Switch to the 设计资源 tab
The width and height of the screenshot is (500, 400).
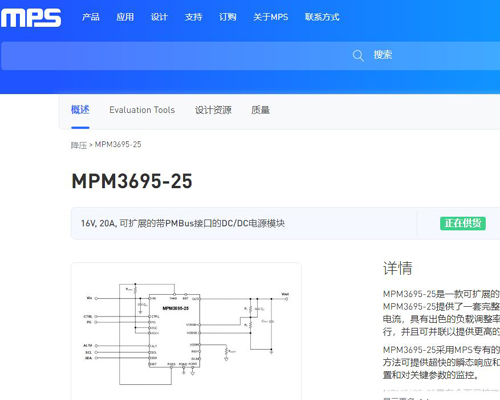pyautogui.click(x=213, y=110)
